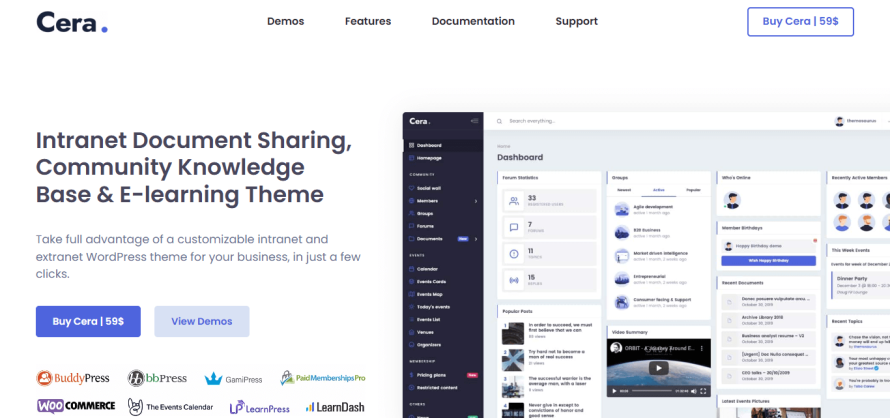Open the Features menu item
Image resolution: width=890 pixels, height=418 pixels.
coord(368,21)
